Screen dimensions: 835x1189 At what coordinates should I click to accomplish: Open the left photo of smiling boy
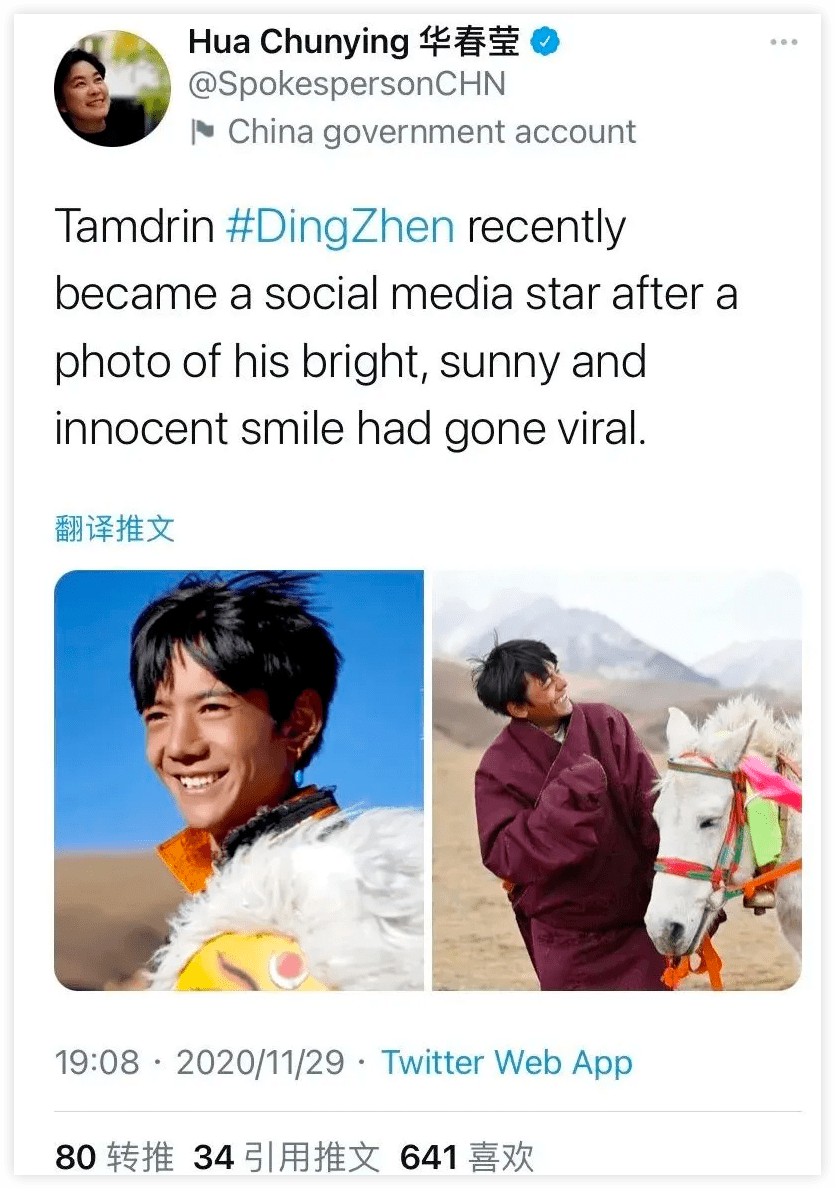pyautogui.click(x=239, y=780)
